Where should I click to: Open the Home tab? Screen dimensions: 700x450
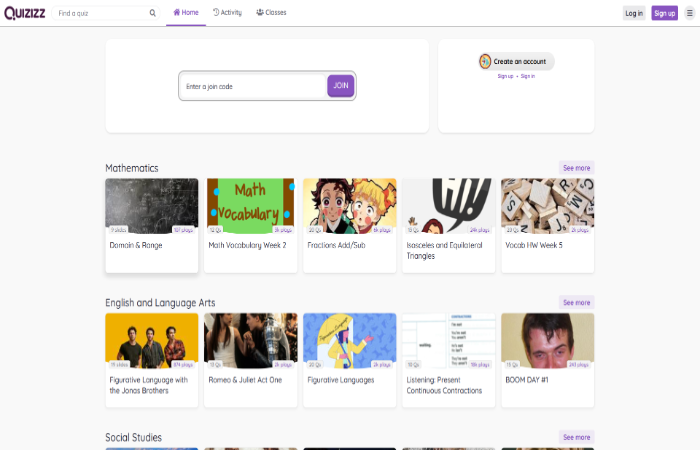pyautogui.click(x=186, y=12)
